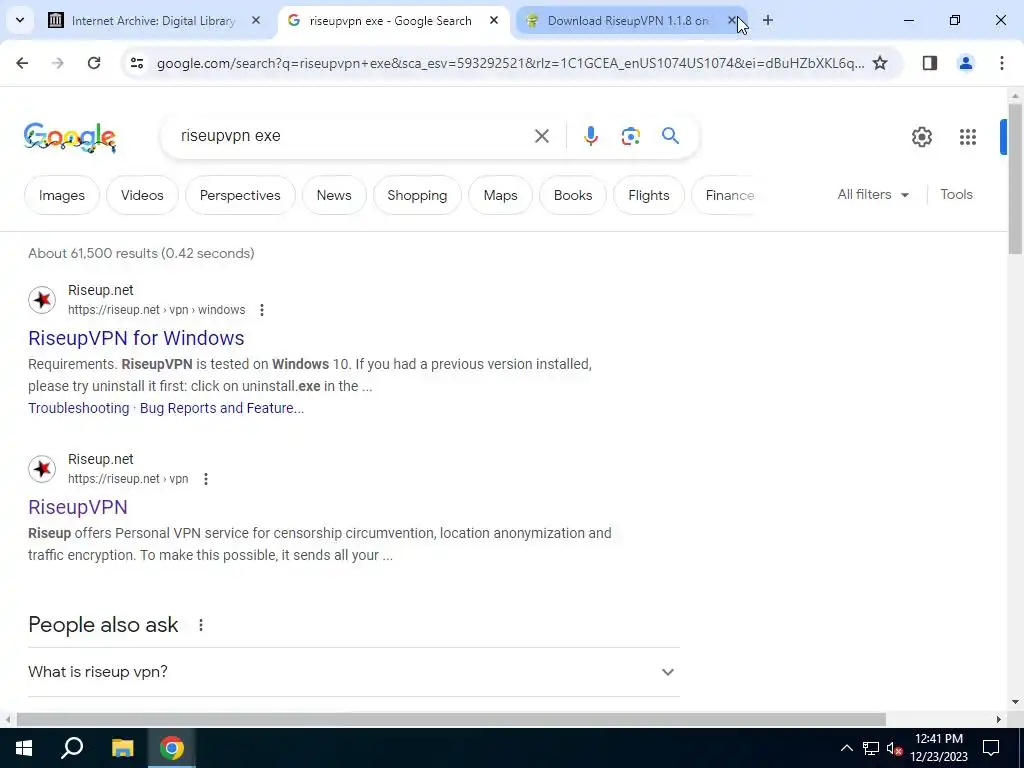Viewport: 1024px width, 768px height.
Task: Filter results by Flights
Action: coord(648,195)
